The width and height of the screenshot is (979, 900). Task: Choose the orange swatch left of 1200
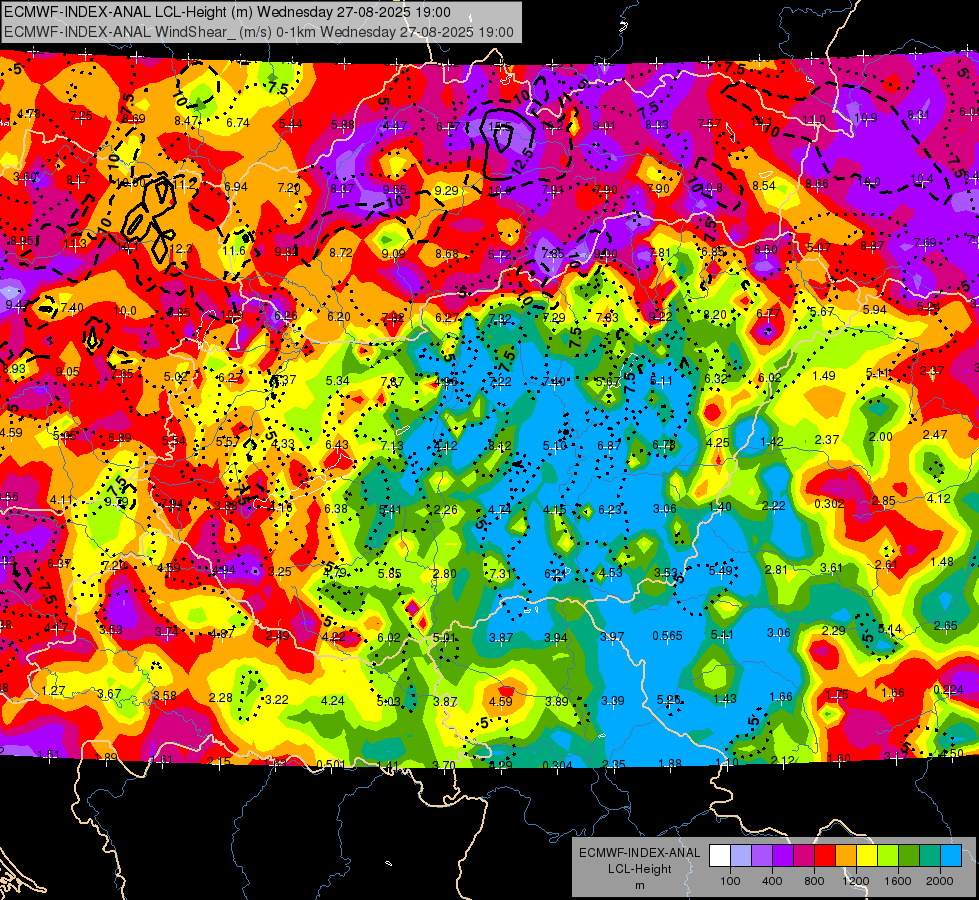click(x=846, y=856)
